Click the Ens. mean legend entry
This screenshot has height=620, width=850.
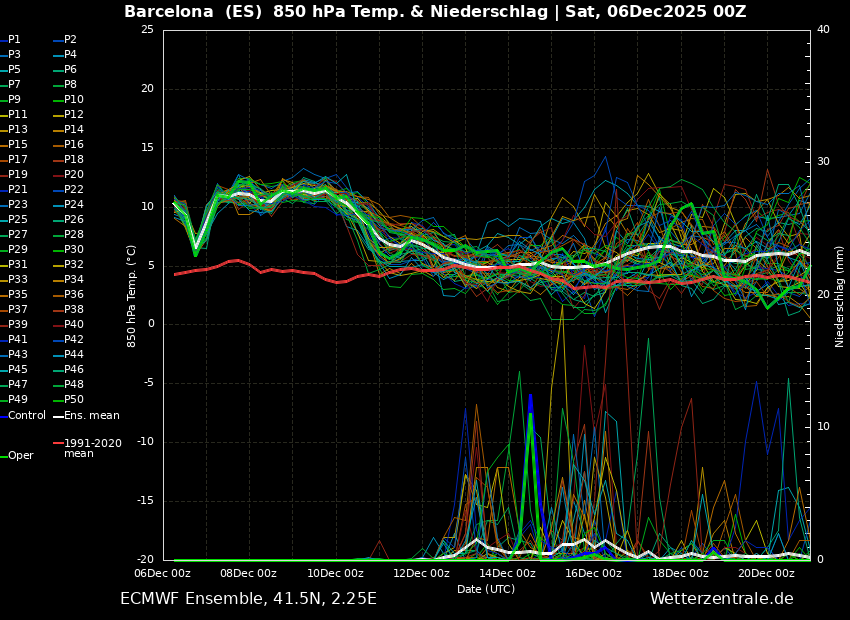point(91,416)
